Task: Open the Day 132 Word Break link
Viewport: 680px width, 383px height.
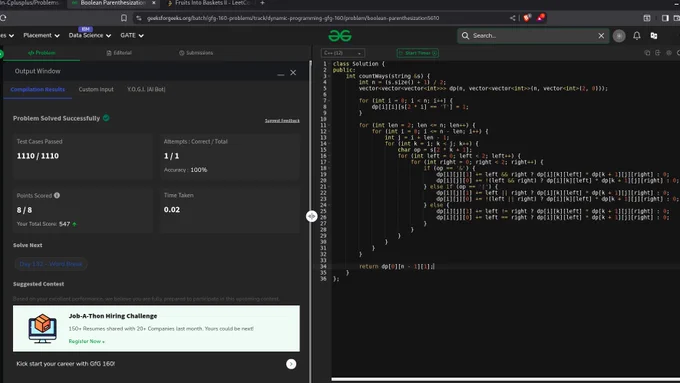Action: click(x=51, y=264)
